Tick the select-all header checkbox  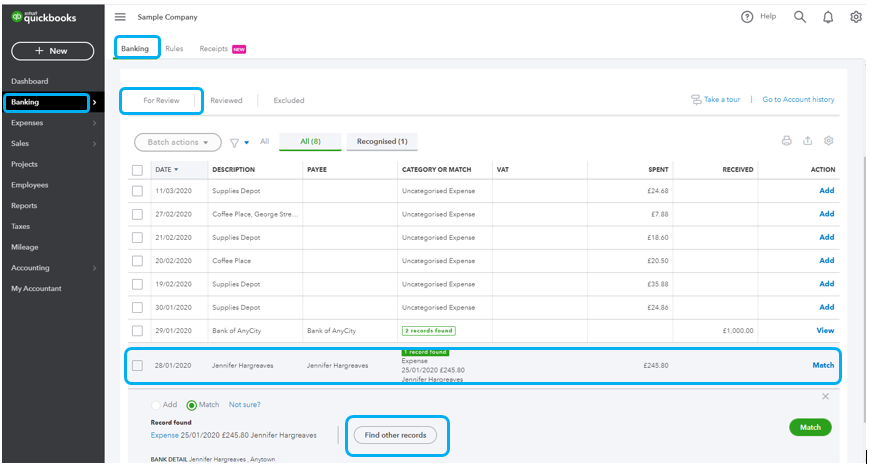137,170
